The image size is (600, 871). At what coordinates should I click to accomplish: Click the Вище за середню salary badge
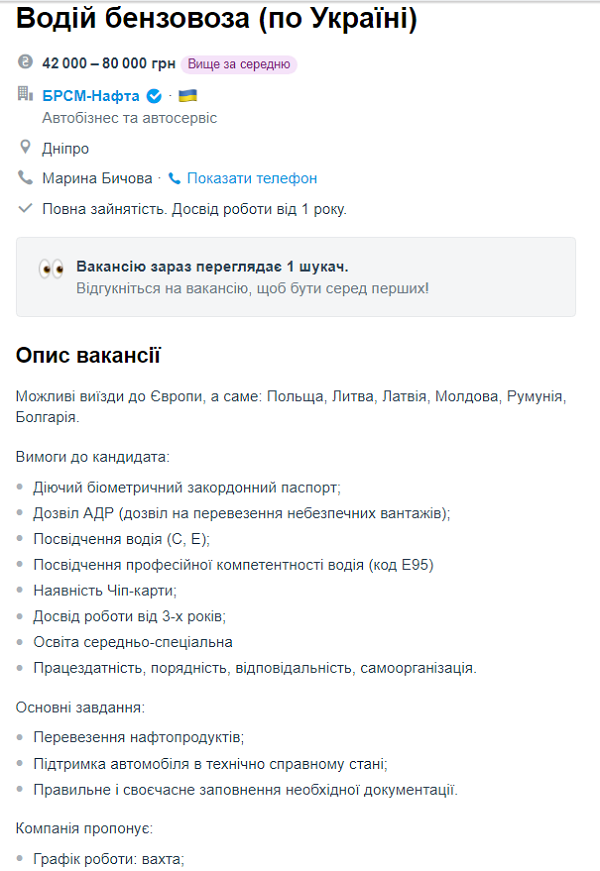239,64
